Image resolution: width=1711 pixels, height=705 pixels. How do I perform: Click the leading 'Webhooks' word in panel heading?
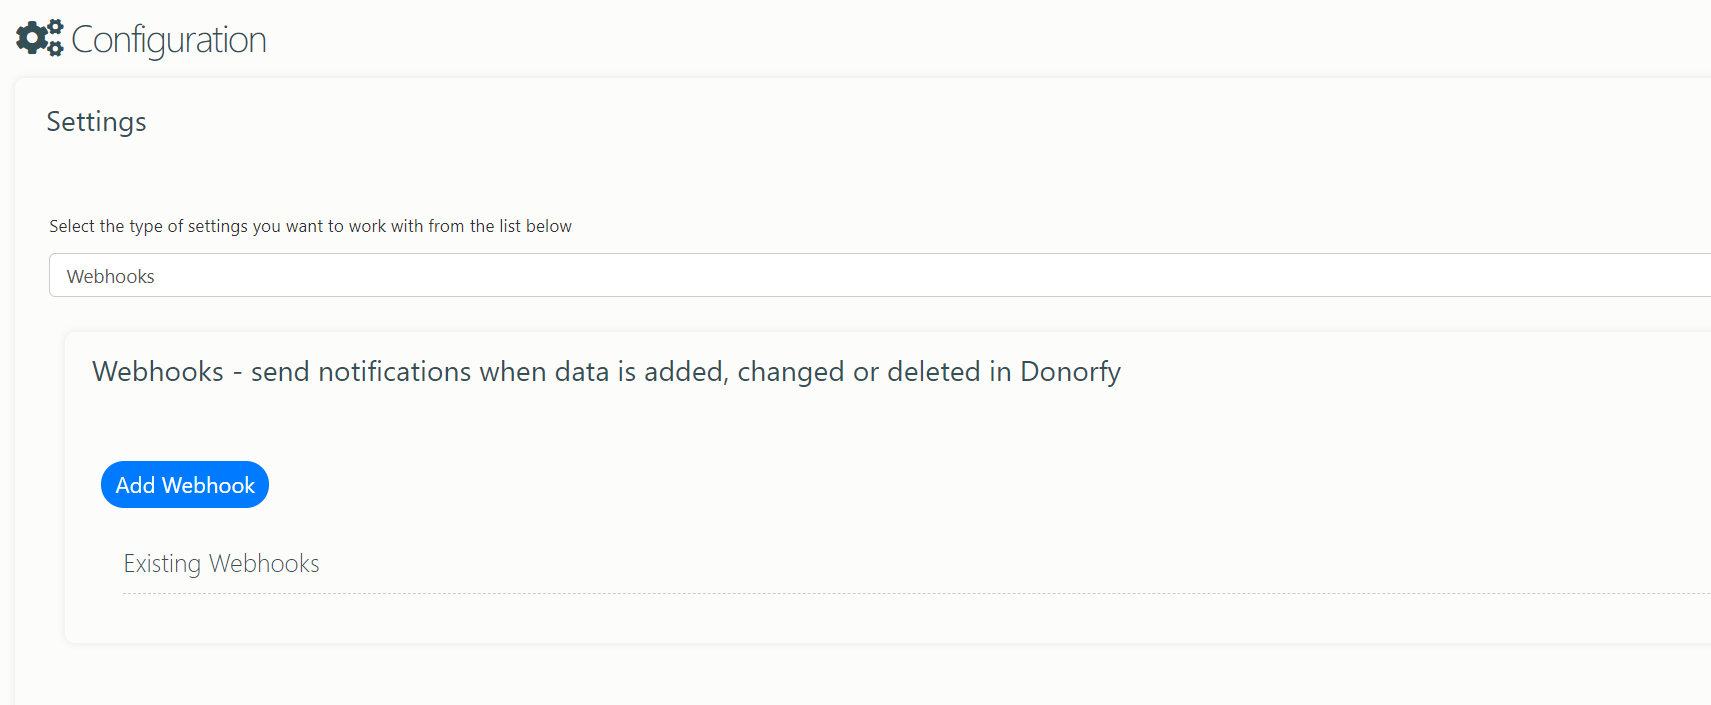158,372
